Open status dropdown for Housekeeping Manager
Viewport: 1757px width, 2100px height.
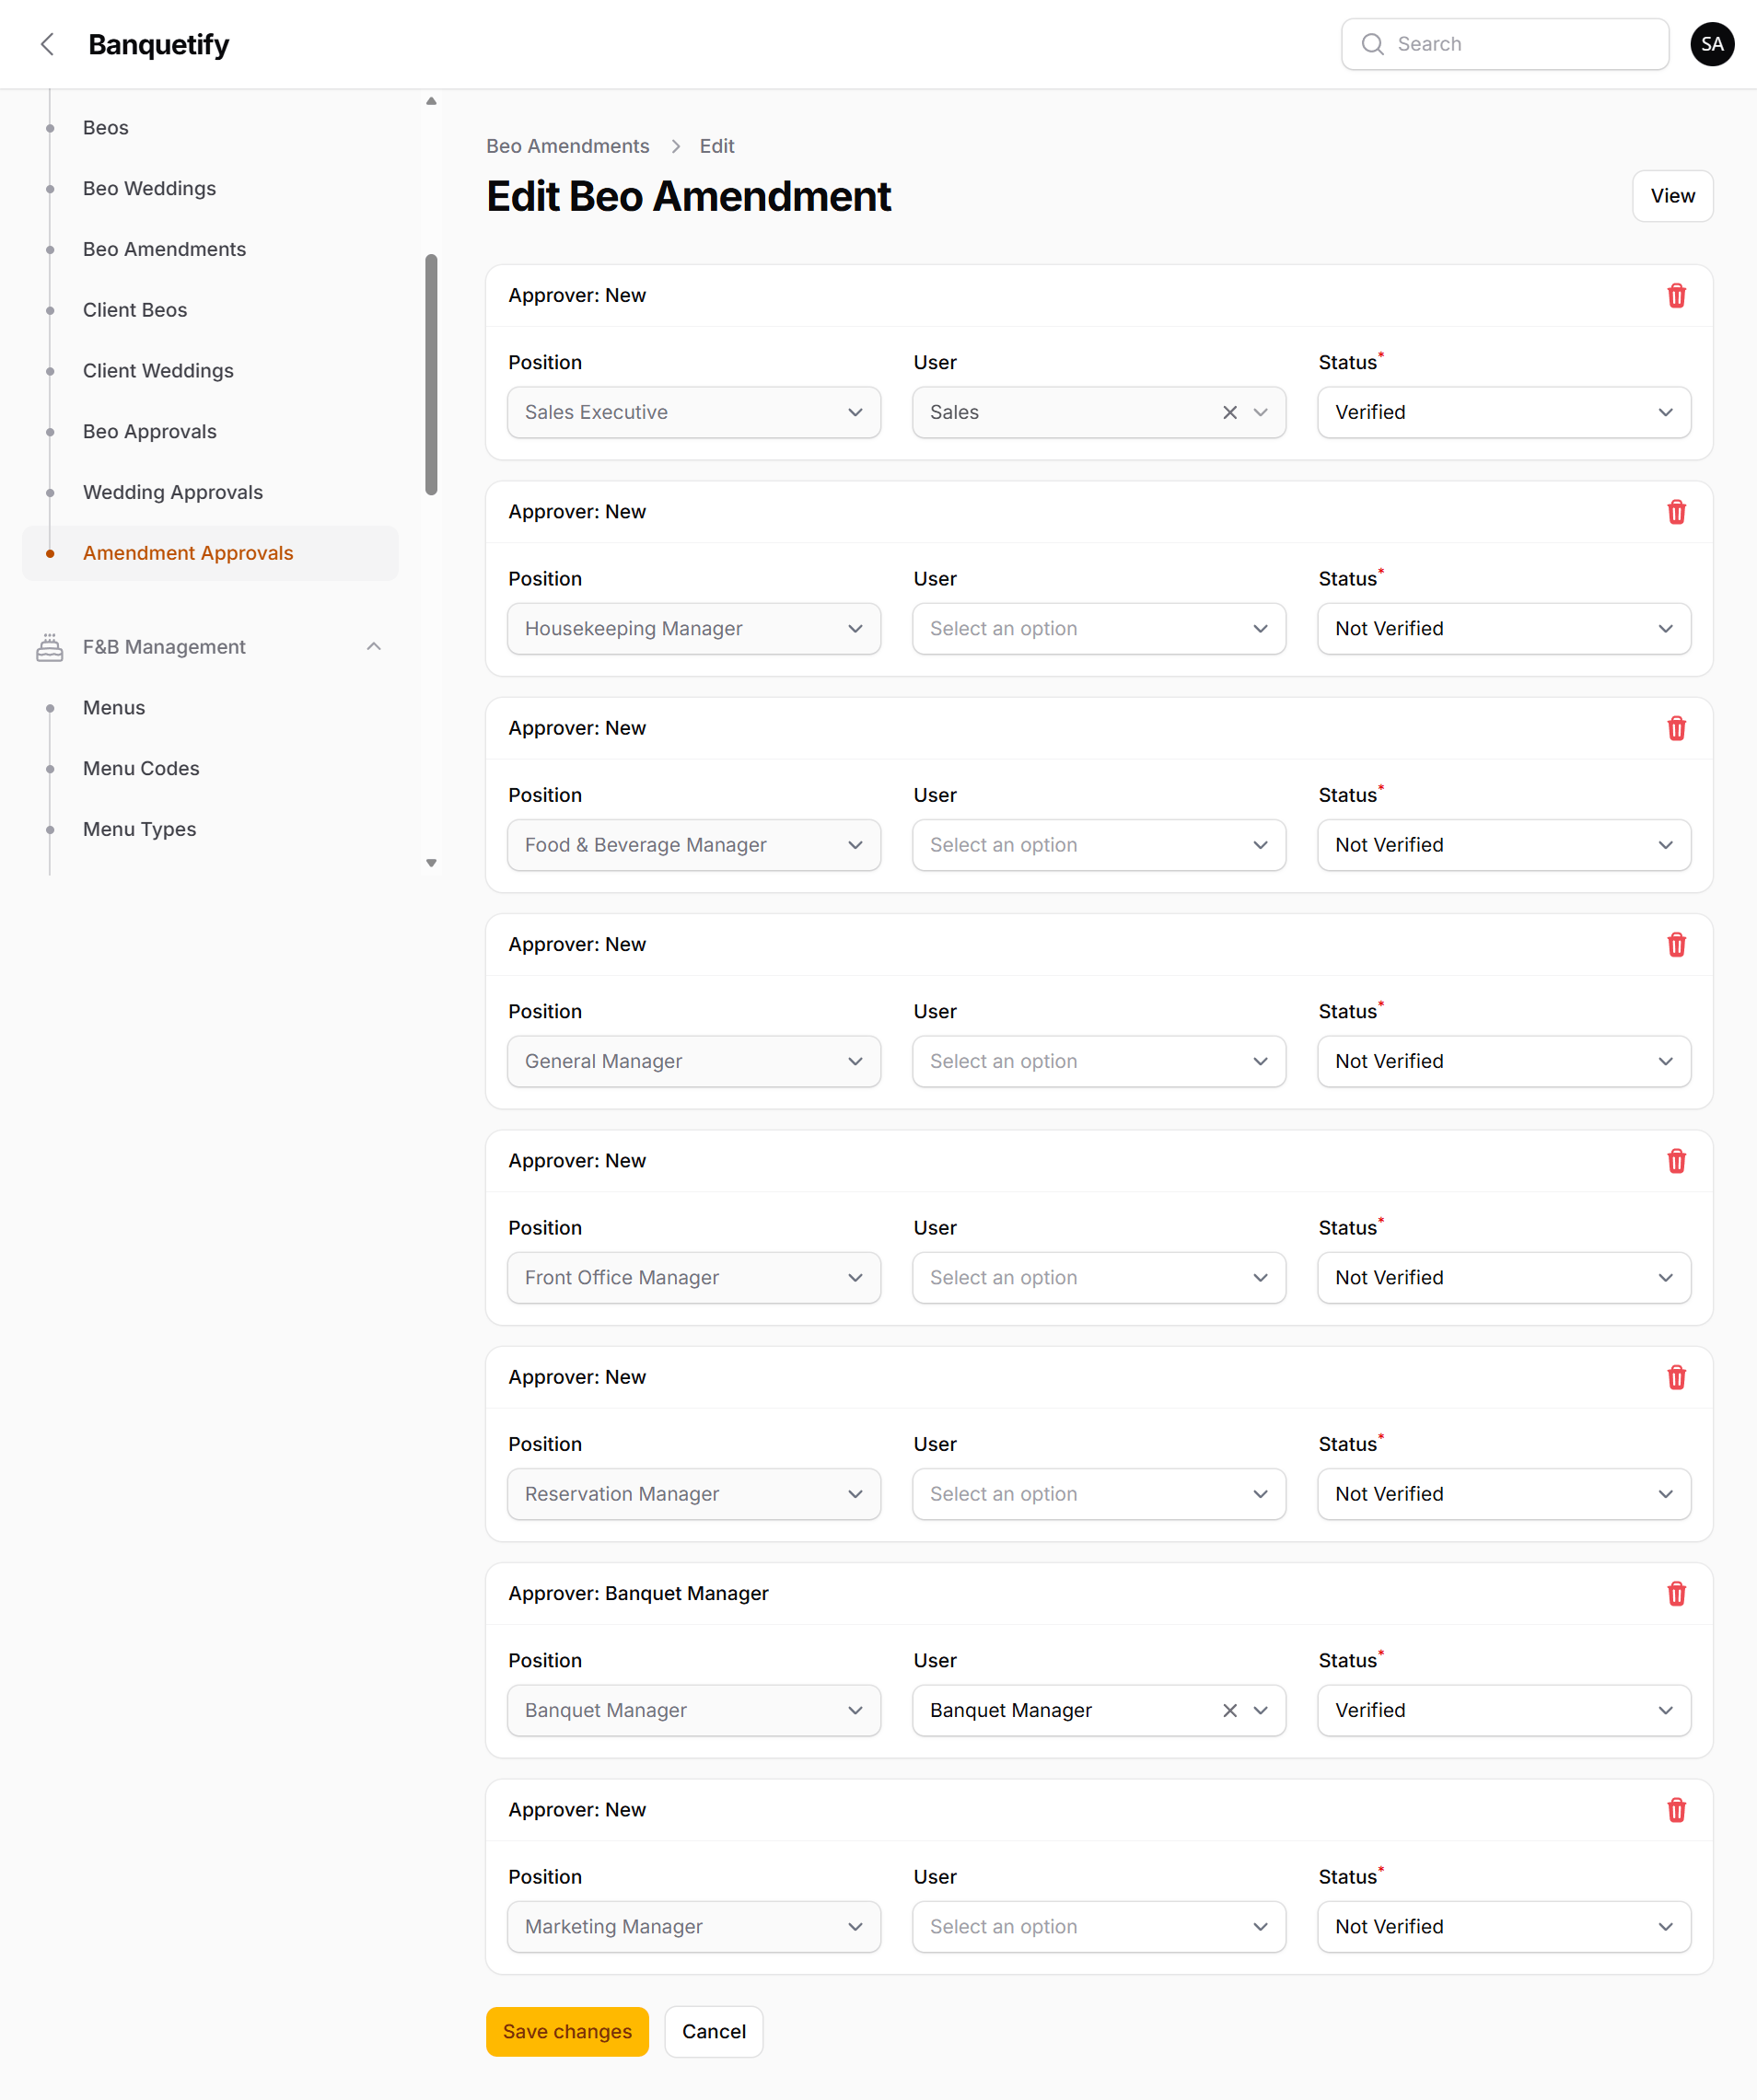click(x=1503, y=628)
